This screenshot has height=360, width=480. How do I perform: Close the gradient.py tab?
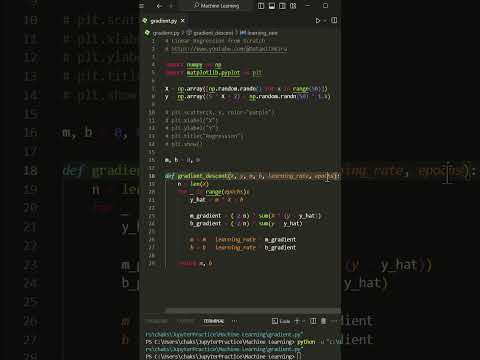[x=183, y=21]
